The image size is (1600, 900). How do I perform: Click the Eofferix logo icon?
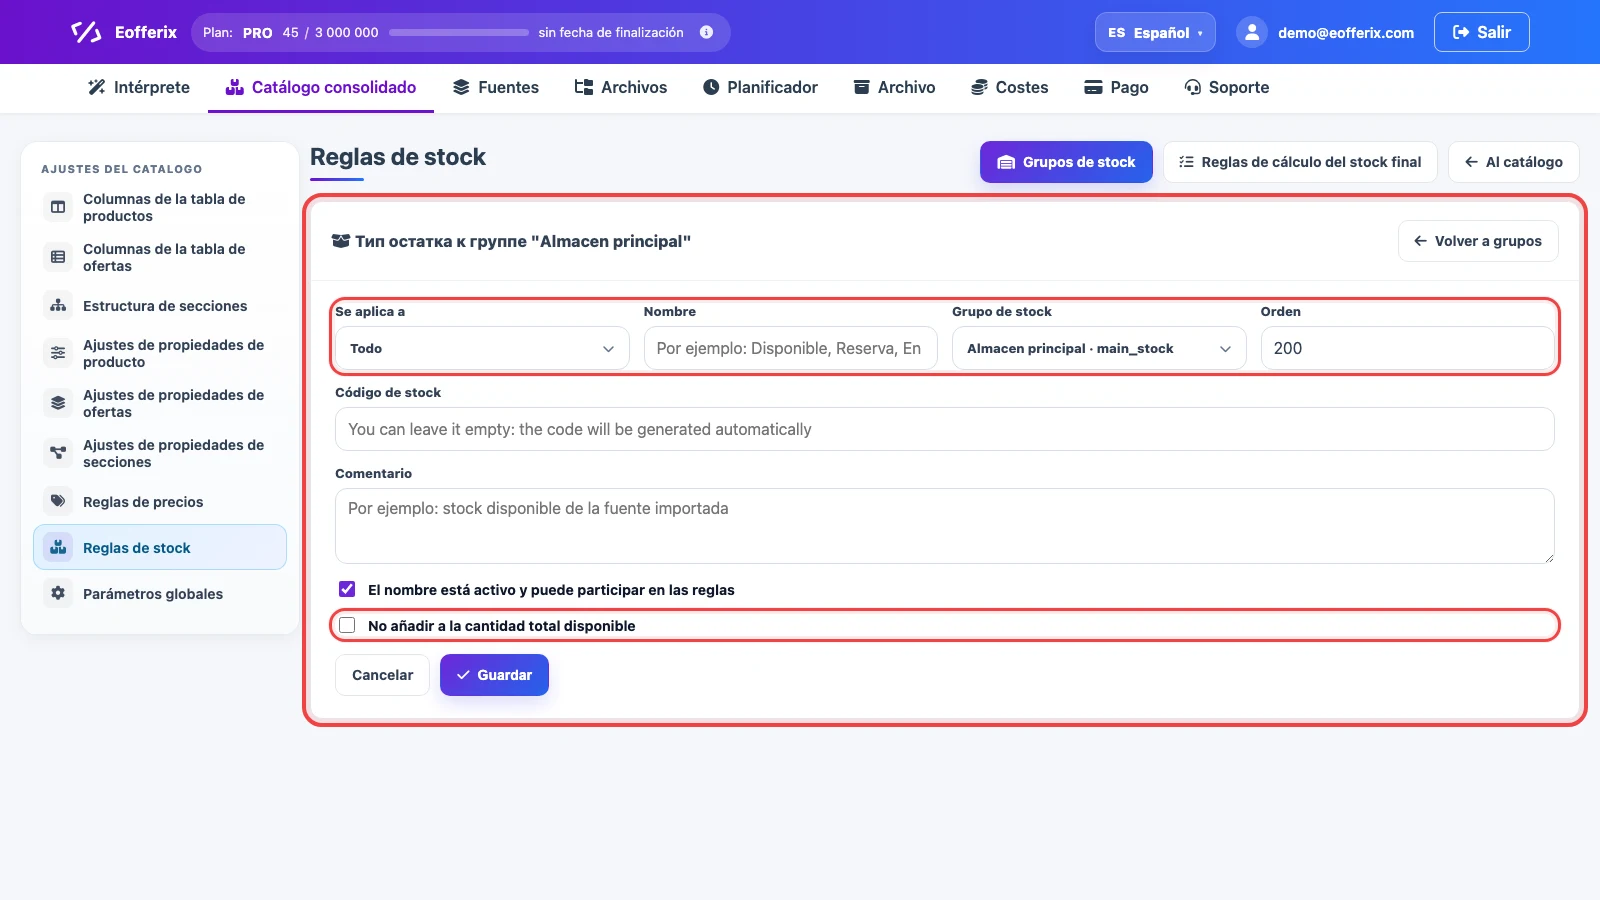point(86,32)
